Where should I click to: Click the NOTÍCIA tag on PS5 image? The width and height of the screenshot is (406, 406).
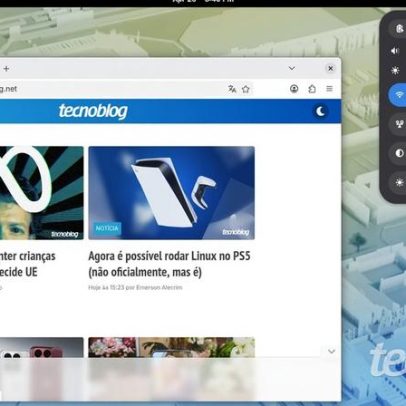[x=107, y=228]
